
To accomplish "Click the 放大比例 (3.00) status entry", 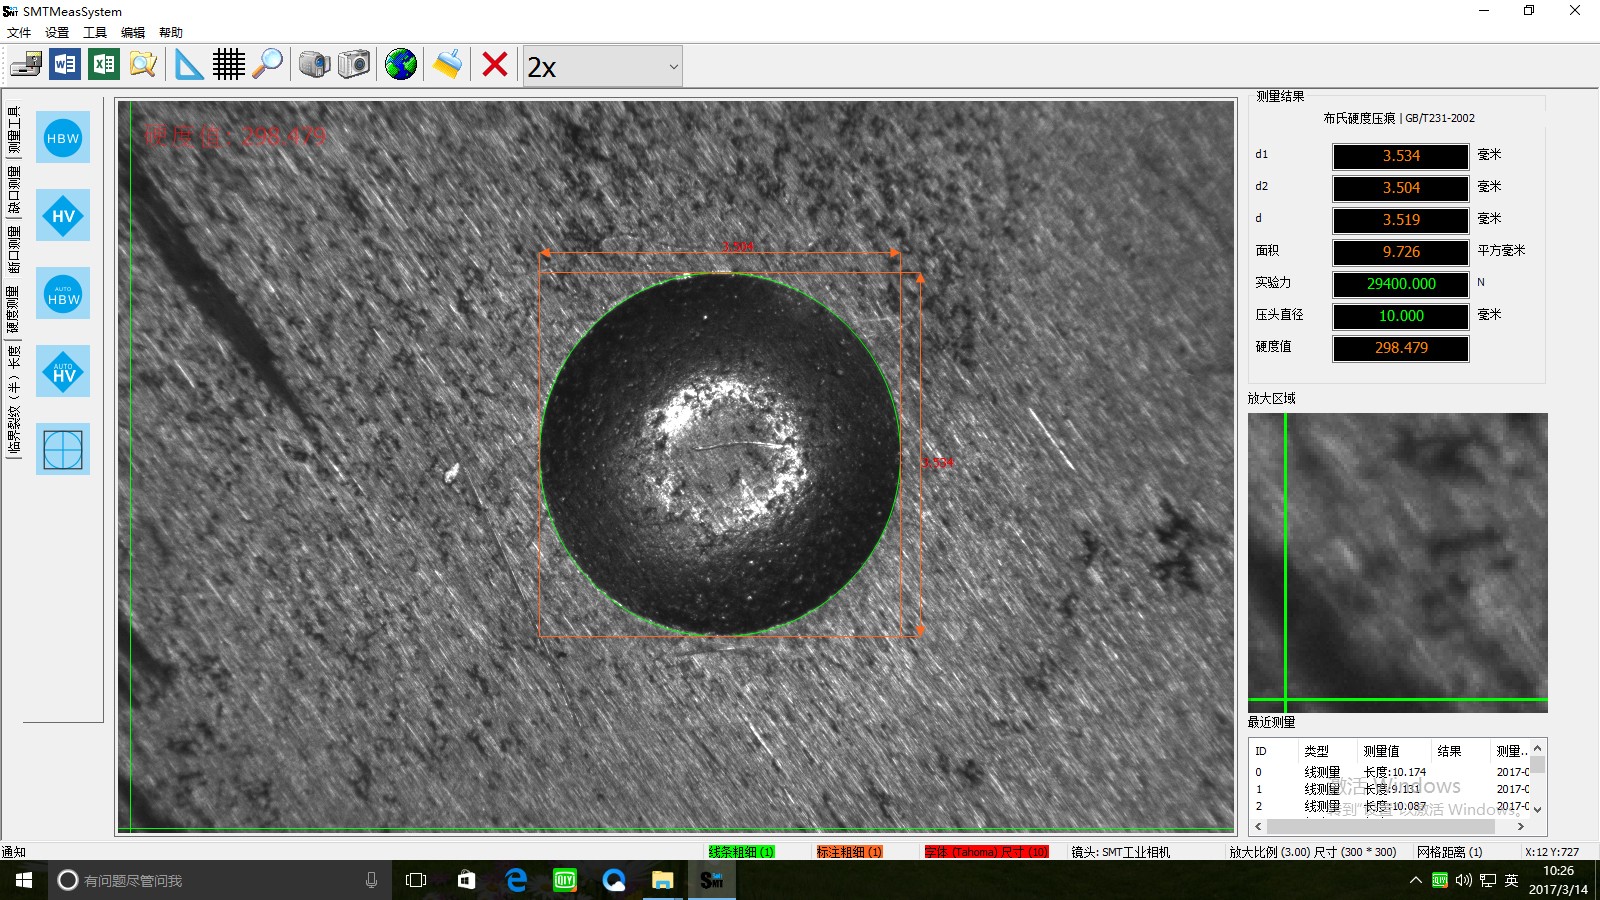I will point(1312,852).
